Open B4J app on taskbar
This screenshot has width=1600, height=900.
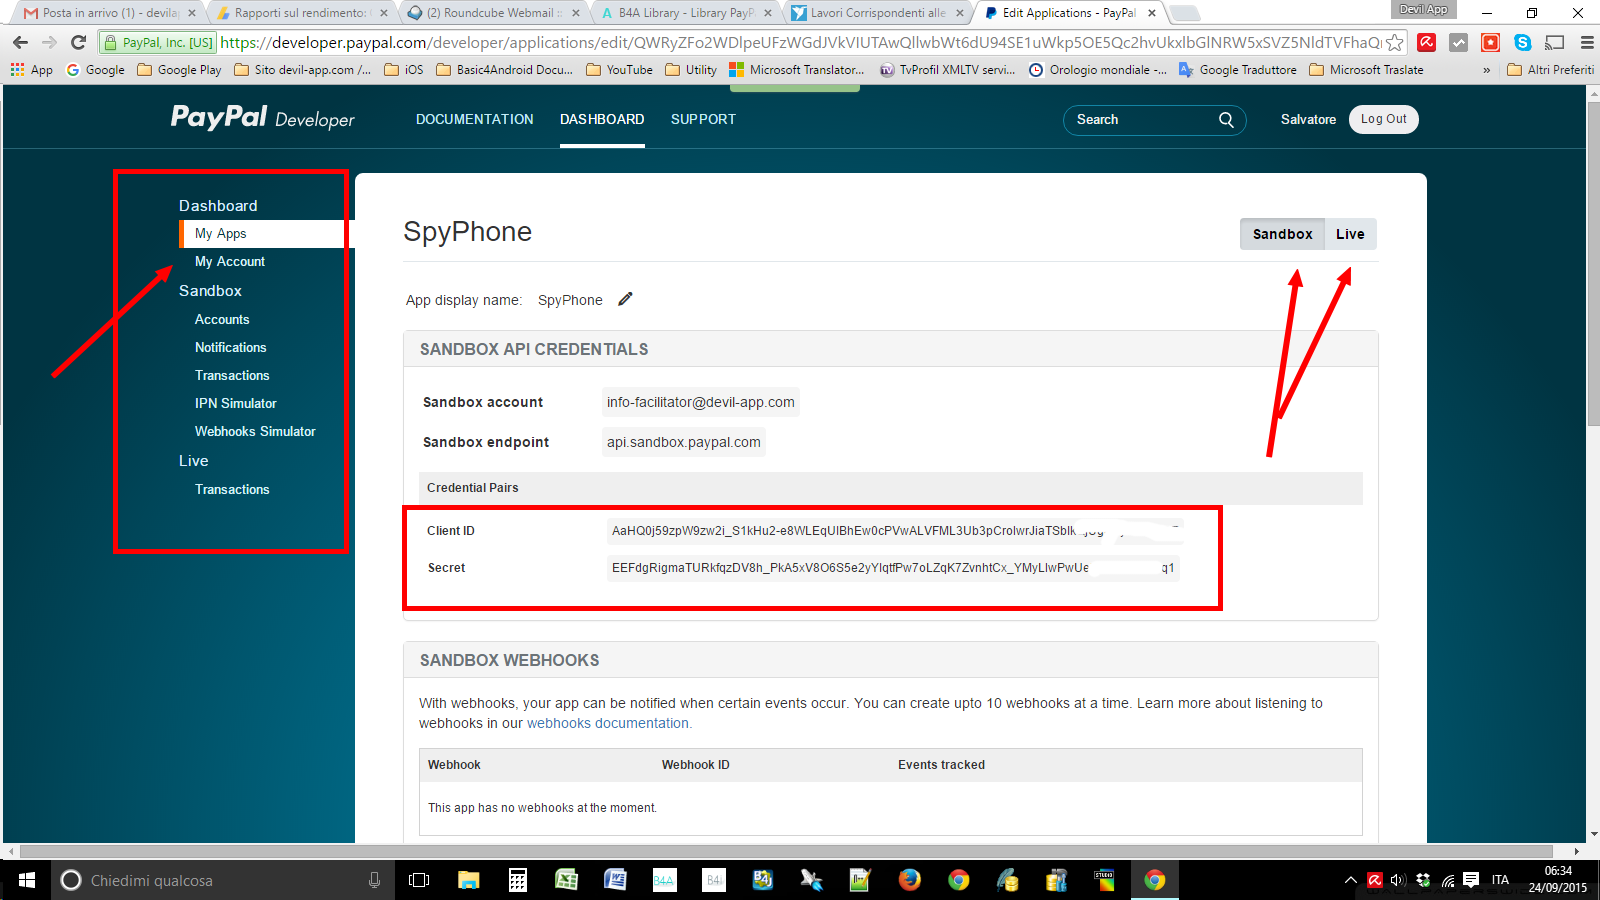(x=762, y=880)
